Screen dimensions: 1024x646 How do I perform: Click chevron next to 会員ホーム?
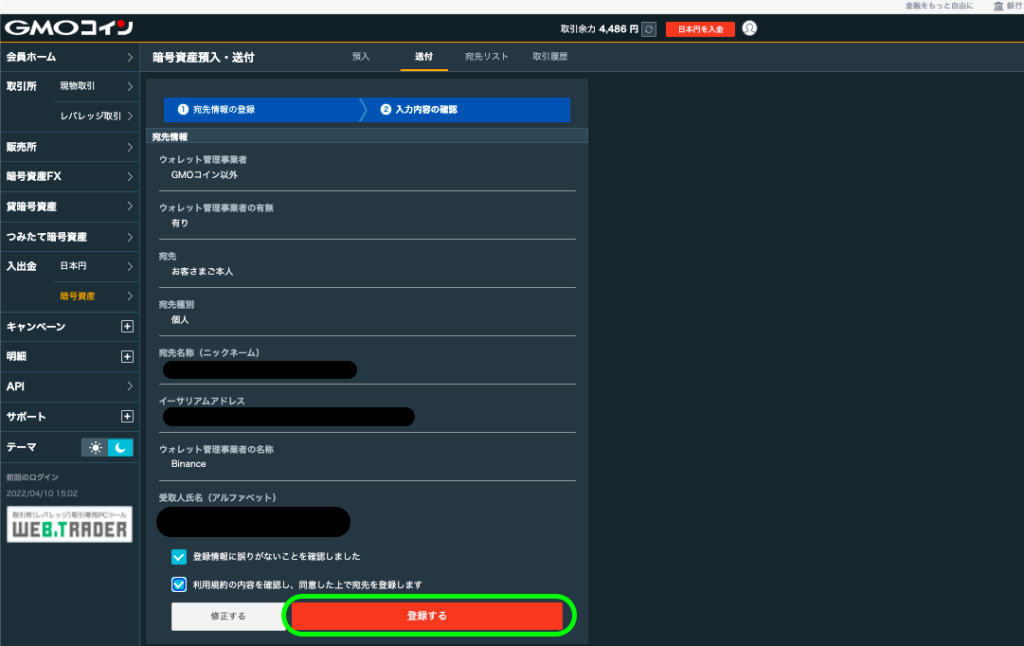(x=130, y=57)
